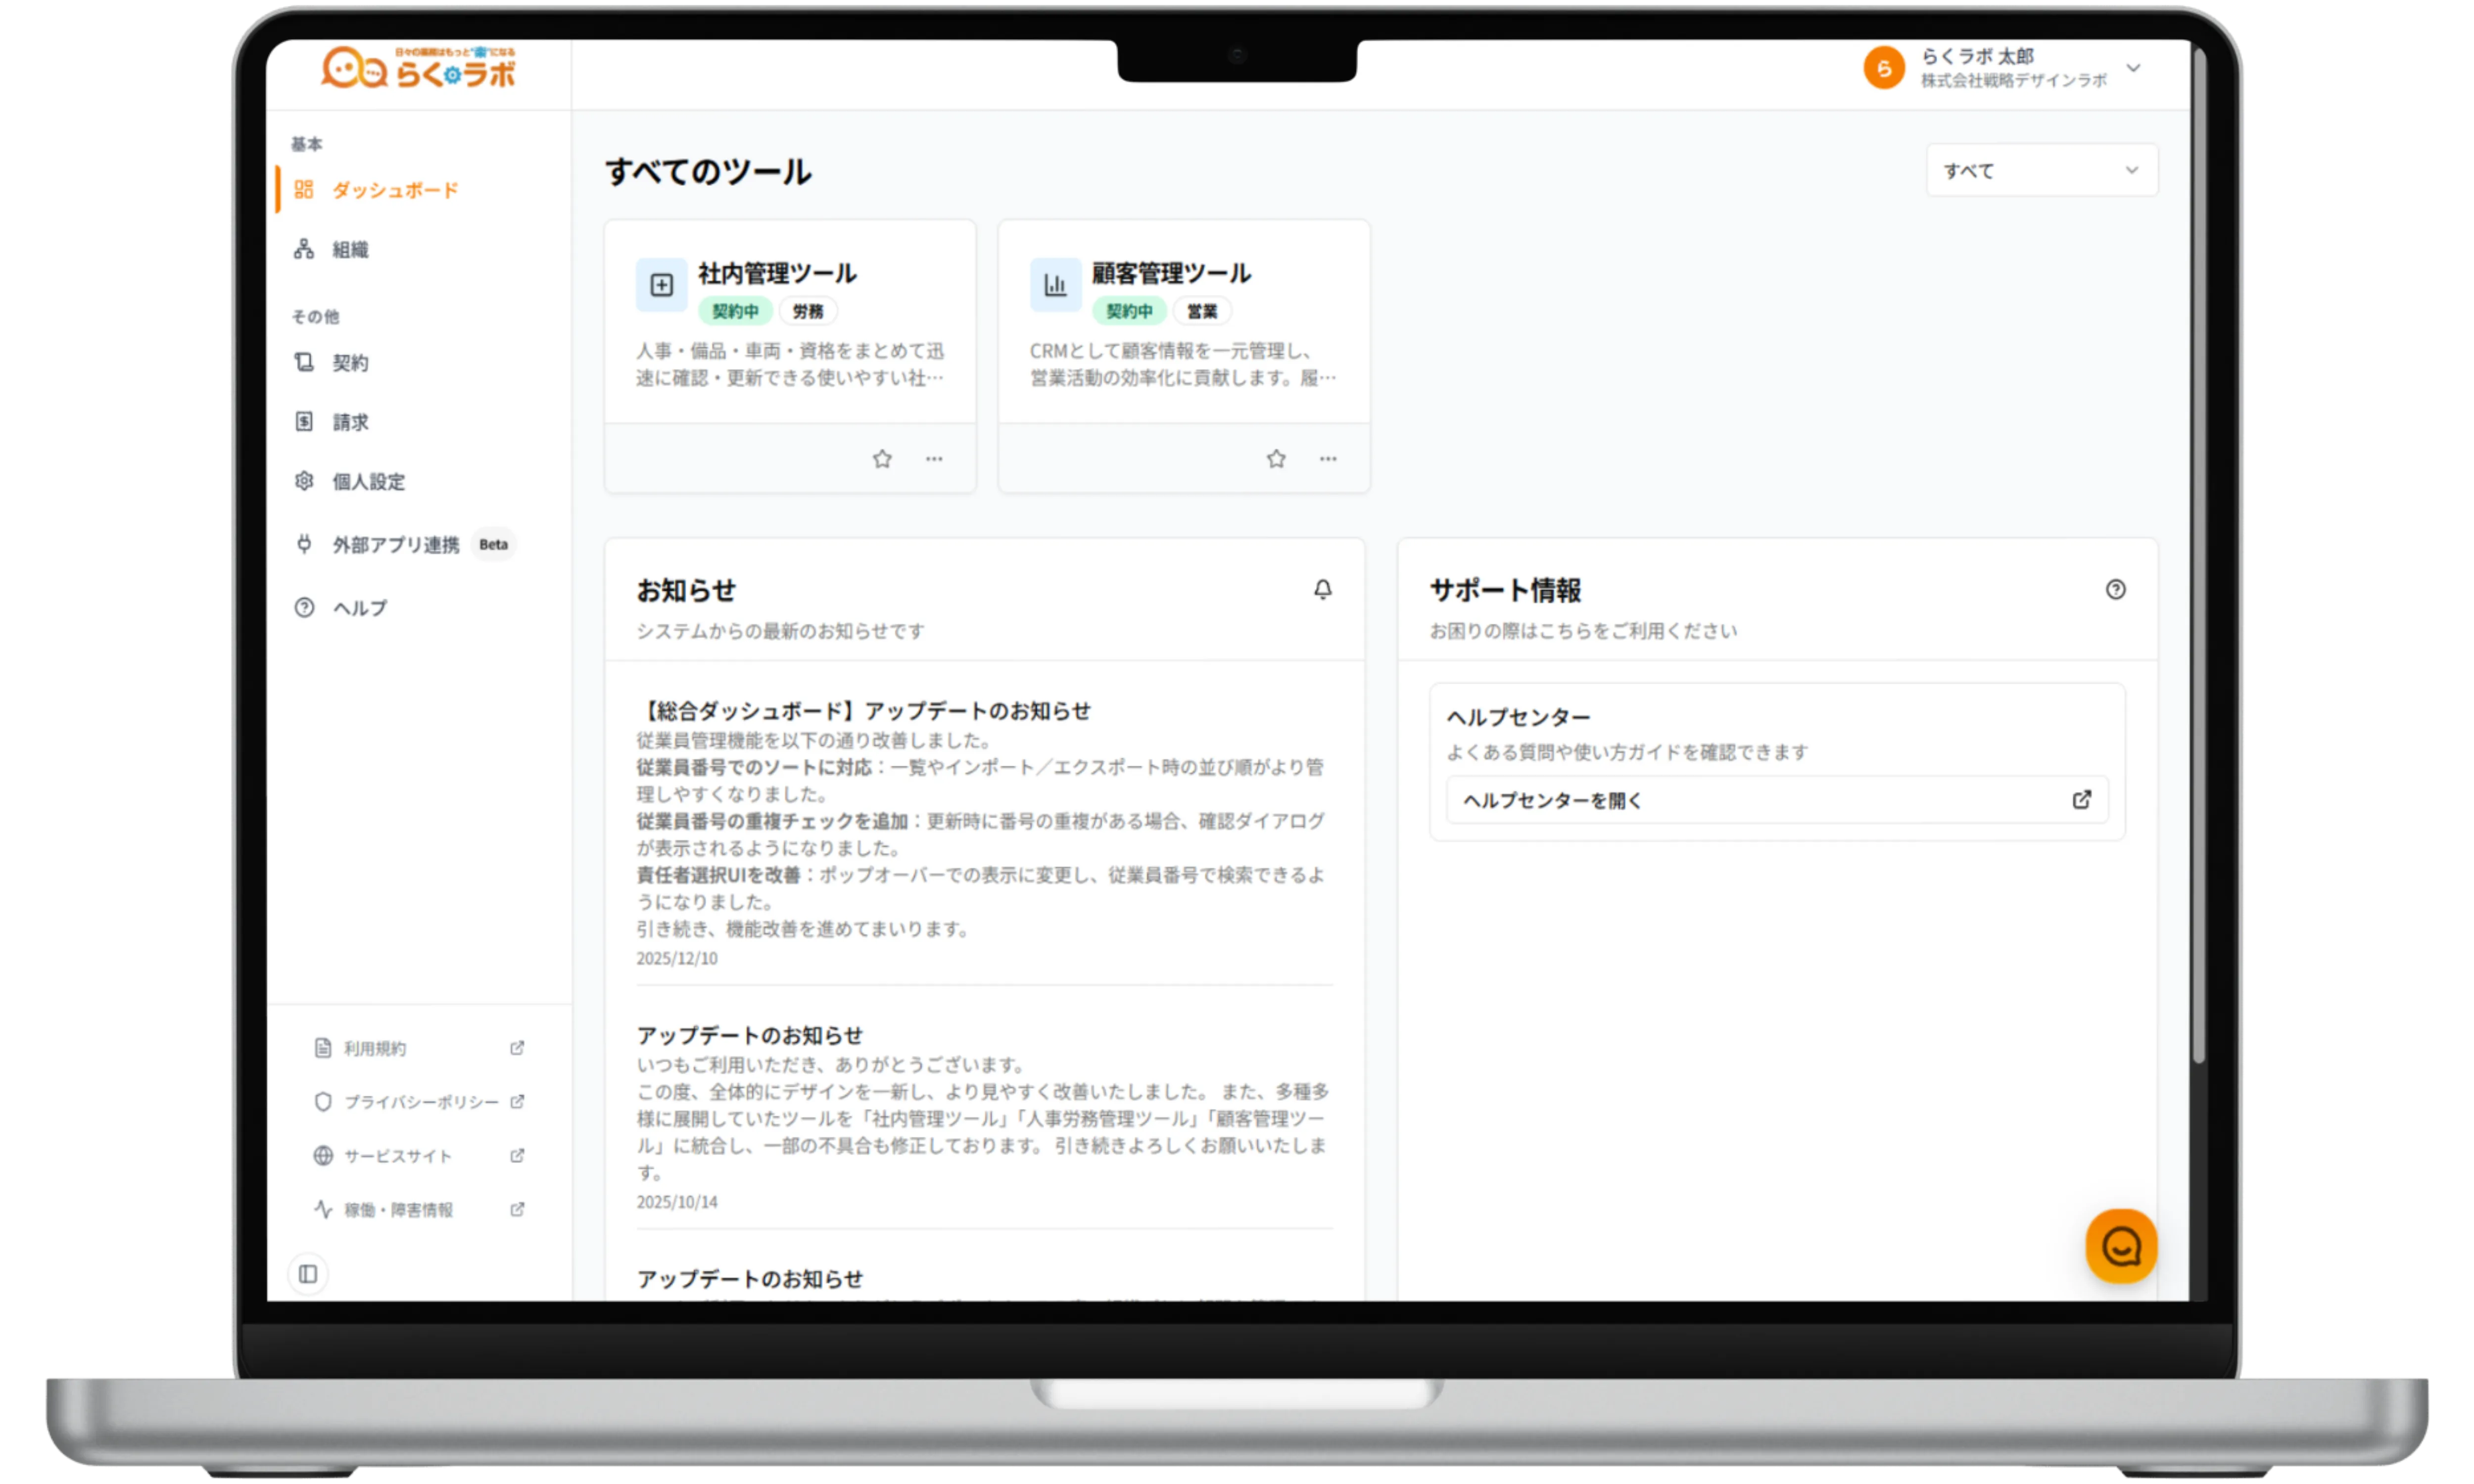This screenshot has height=1484, width=2474.
Task: Favorite 顧客管理ツール with the star
Action: point(1276,459)
